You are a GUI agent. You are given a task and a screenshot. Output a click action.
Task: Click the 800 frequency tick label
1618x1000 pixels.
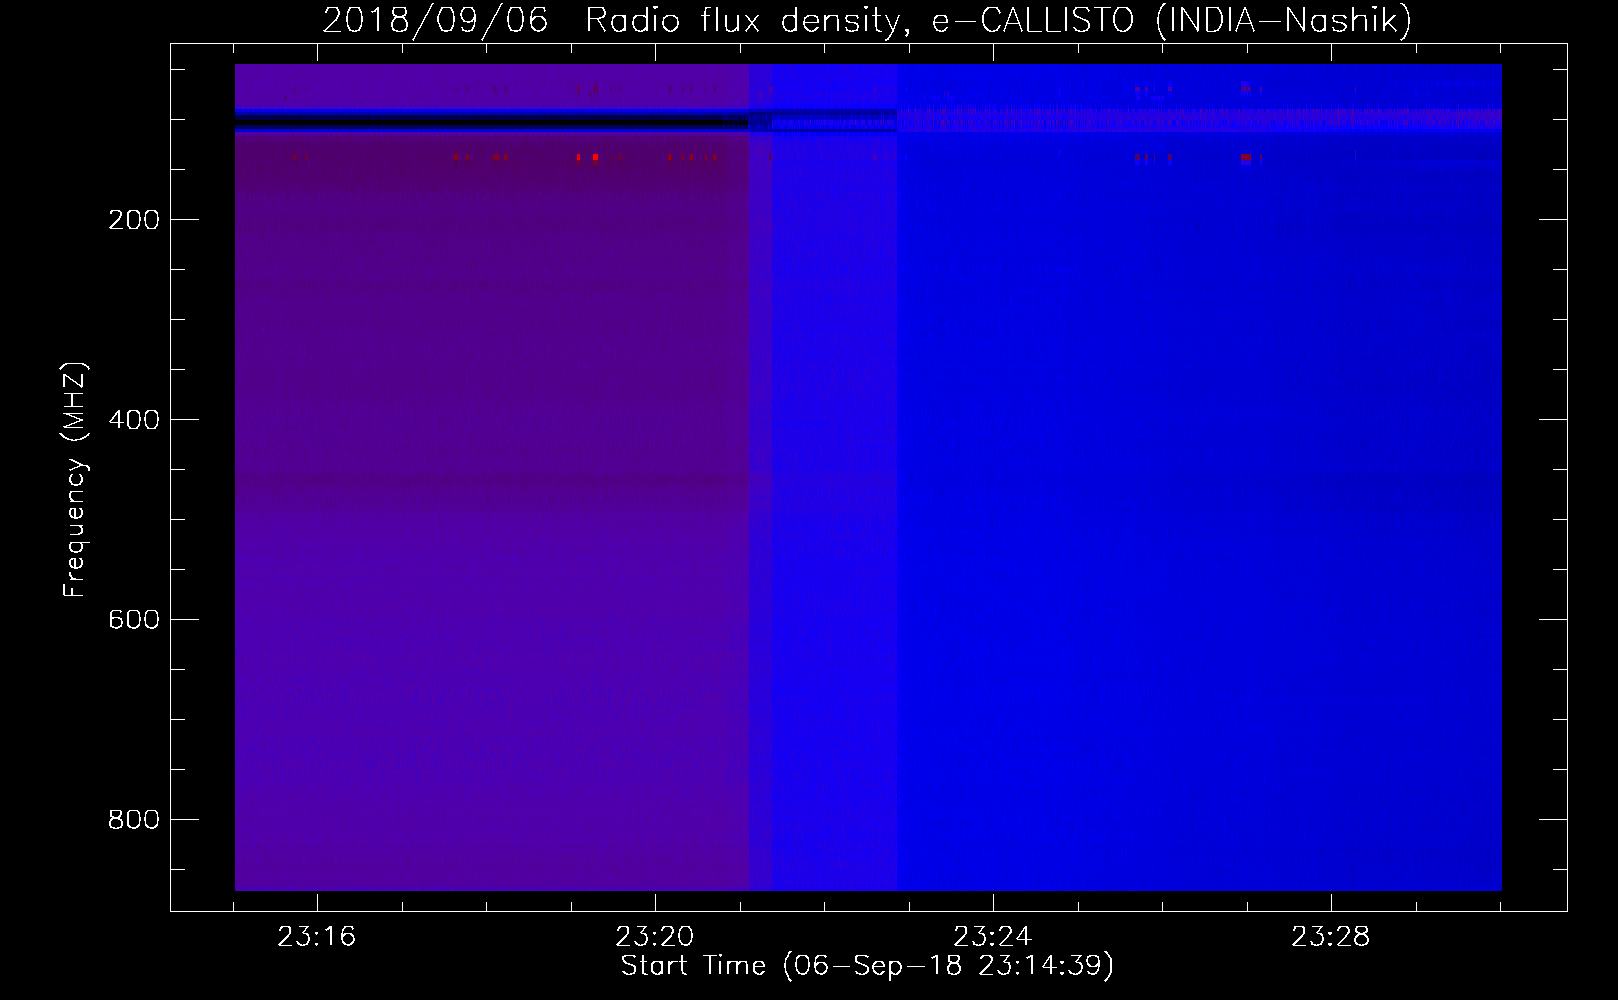tap(134, 820)
